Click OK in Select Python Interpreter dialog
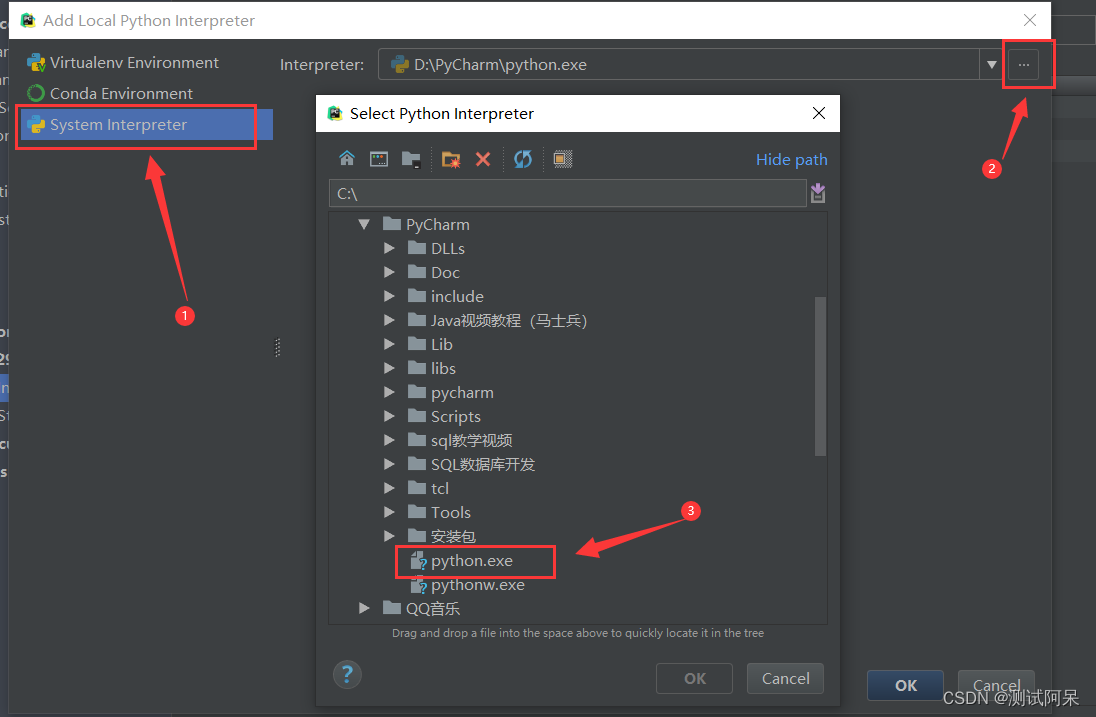This screenshot has width=1096, height=717. point(694,679)
